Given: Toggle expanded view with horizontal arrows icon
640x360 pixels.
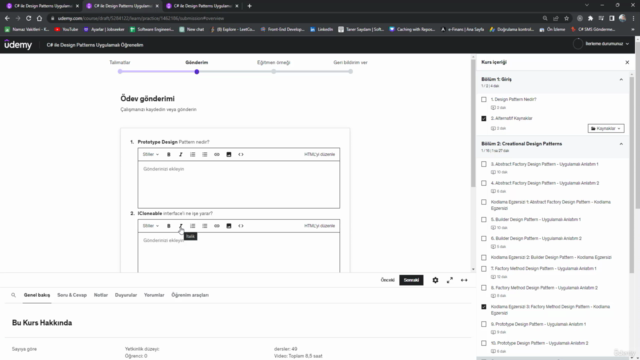Looking at the screenshot, I should [464, 280].
